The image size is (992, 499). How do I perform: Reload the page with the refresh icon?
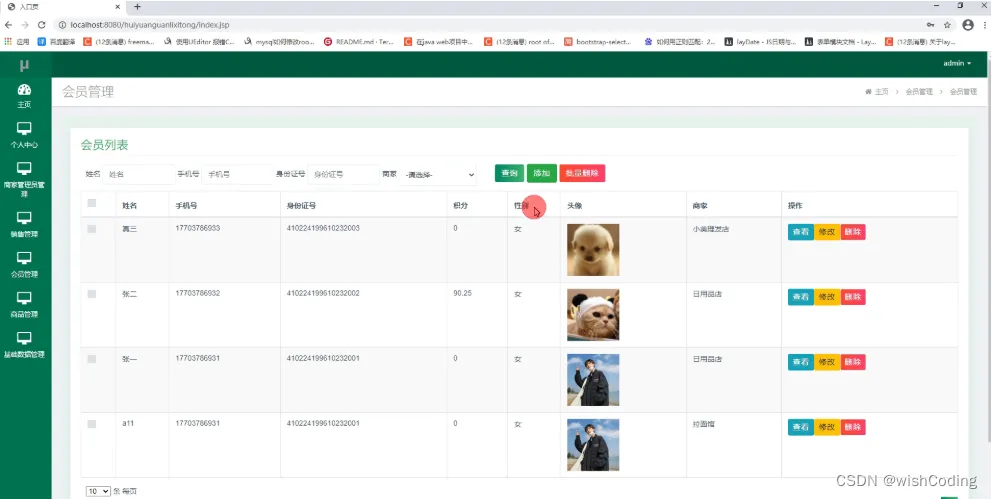tap(42, 25)
